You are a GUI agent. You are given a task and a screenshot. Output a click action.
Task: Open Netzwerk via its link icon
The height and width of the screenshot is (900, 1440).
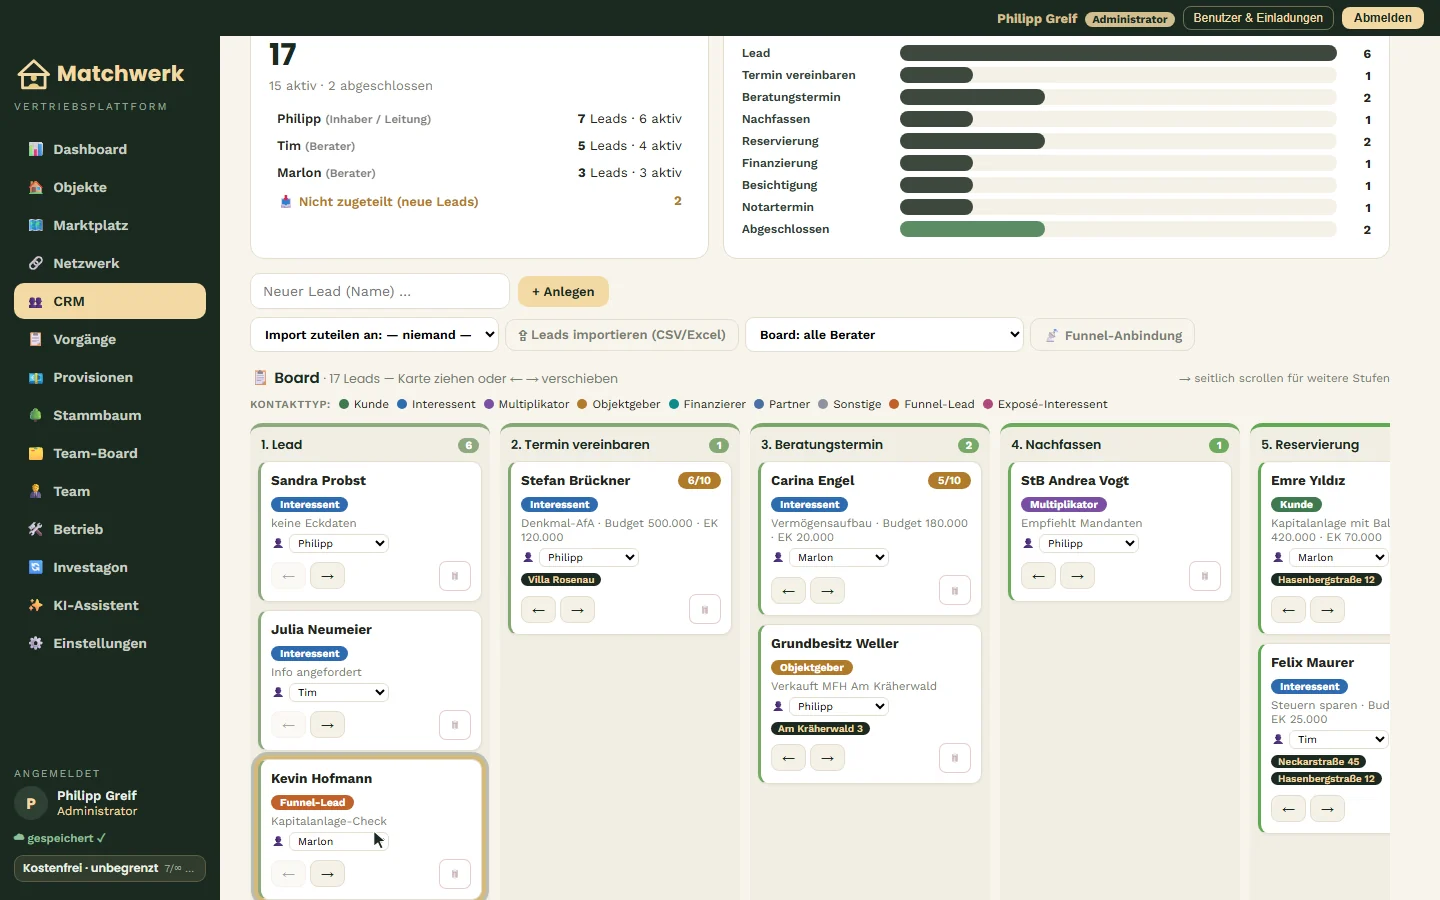point(36,263)
